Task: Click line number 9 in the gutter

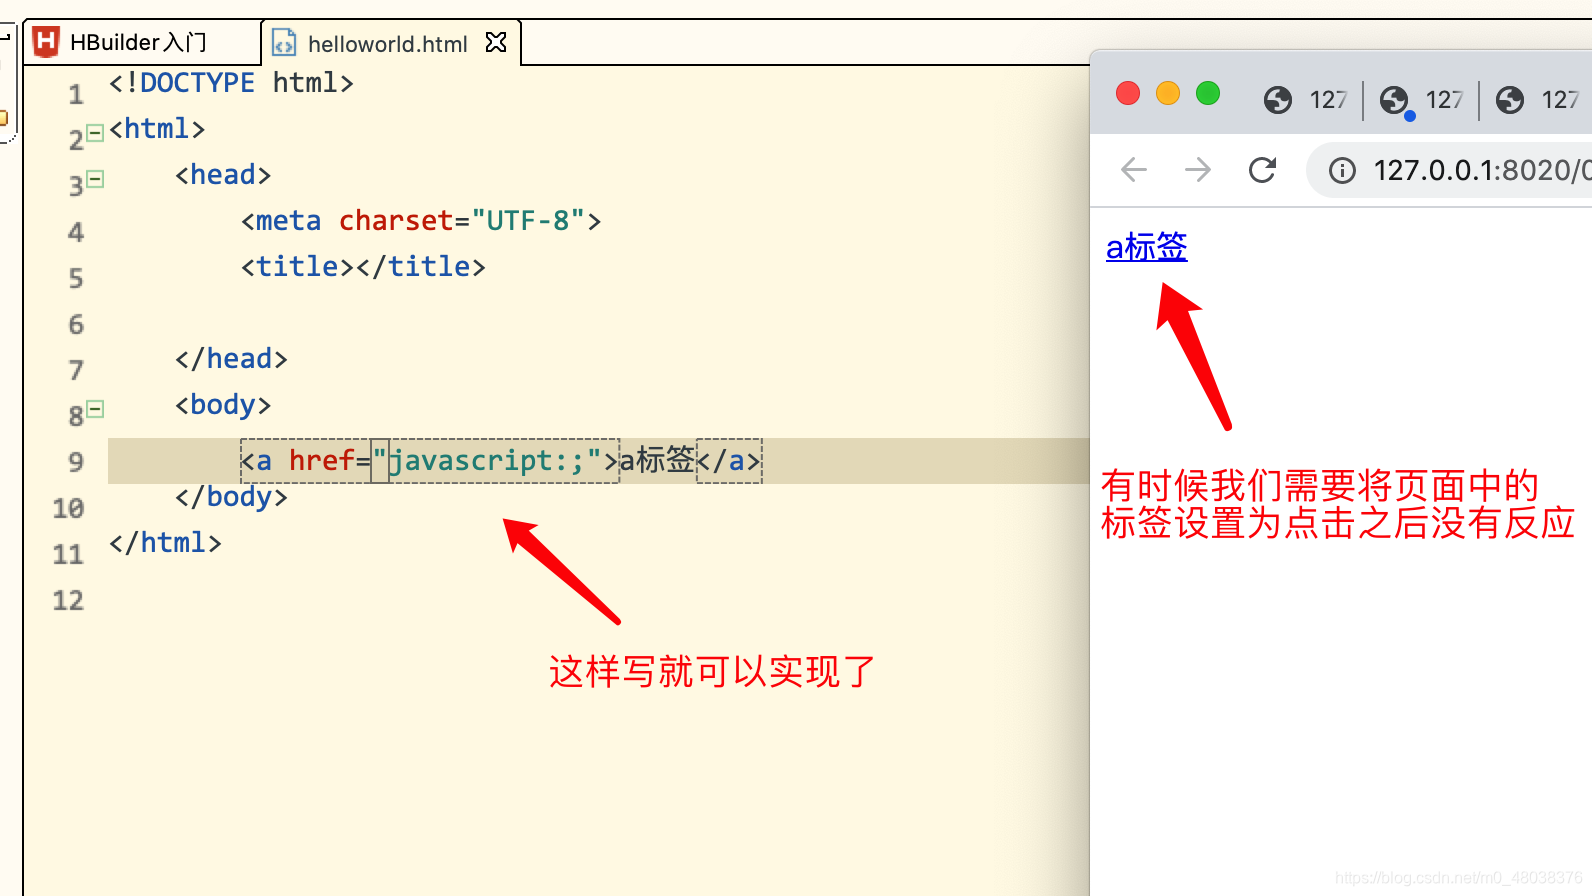Action: click(x=76, y=462)
